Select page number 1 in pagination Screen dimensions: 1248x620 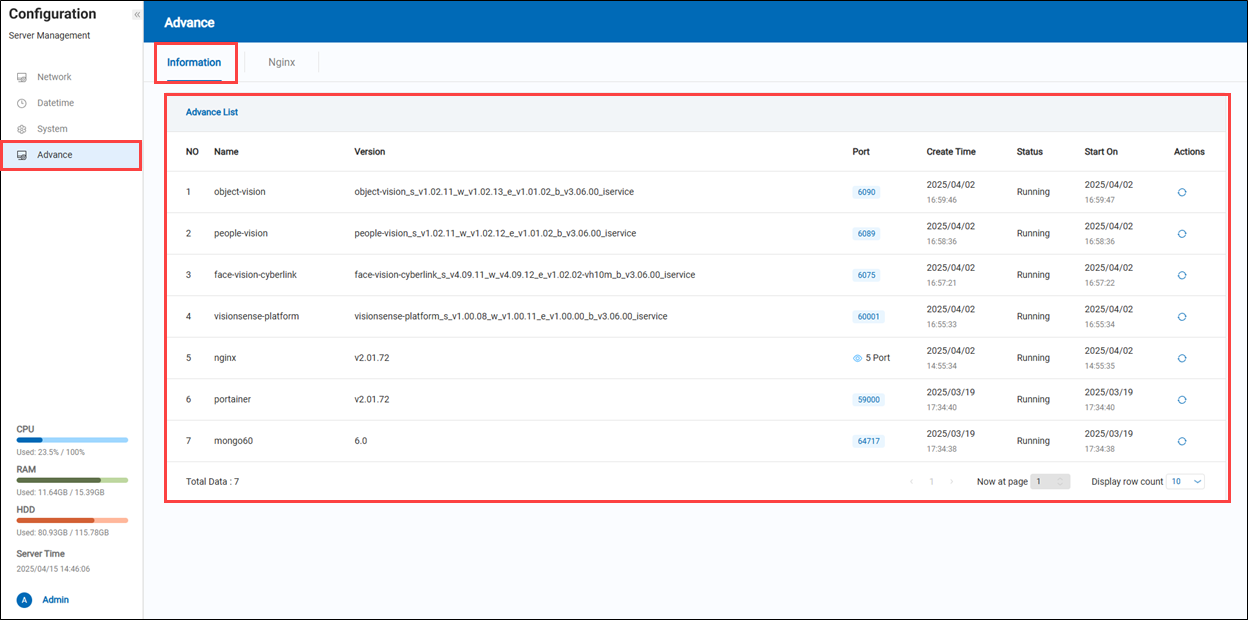click(931, 481)
